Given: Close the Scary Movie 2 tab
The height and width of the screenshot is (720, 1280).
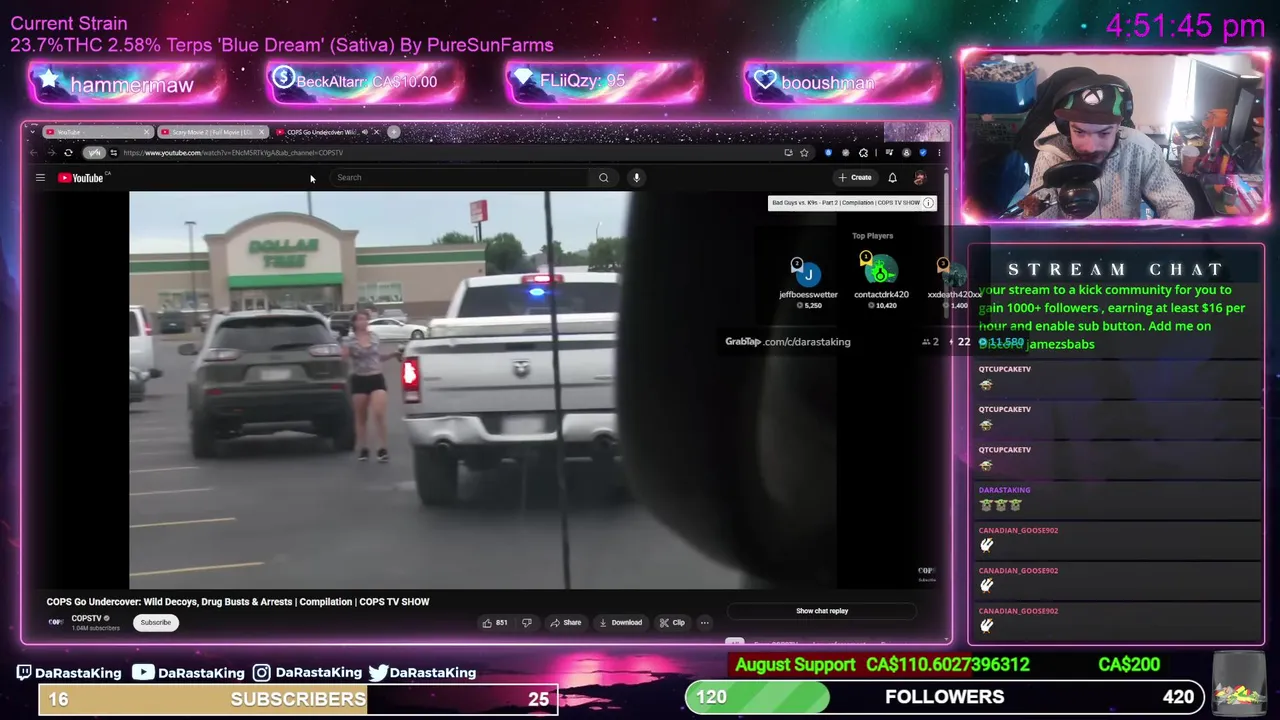Looking at the screenshot, I should tap(262, 132).
